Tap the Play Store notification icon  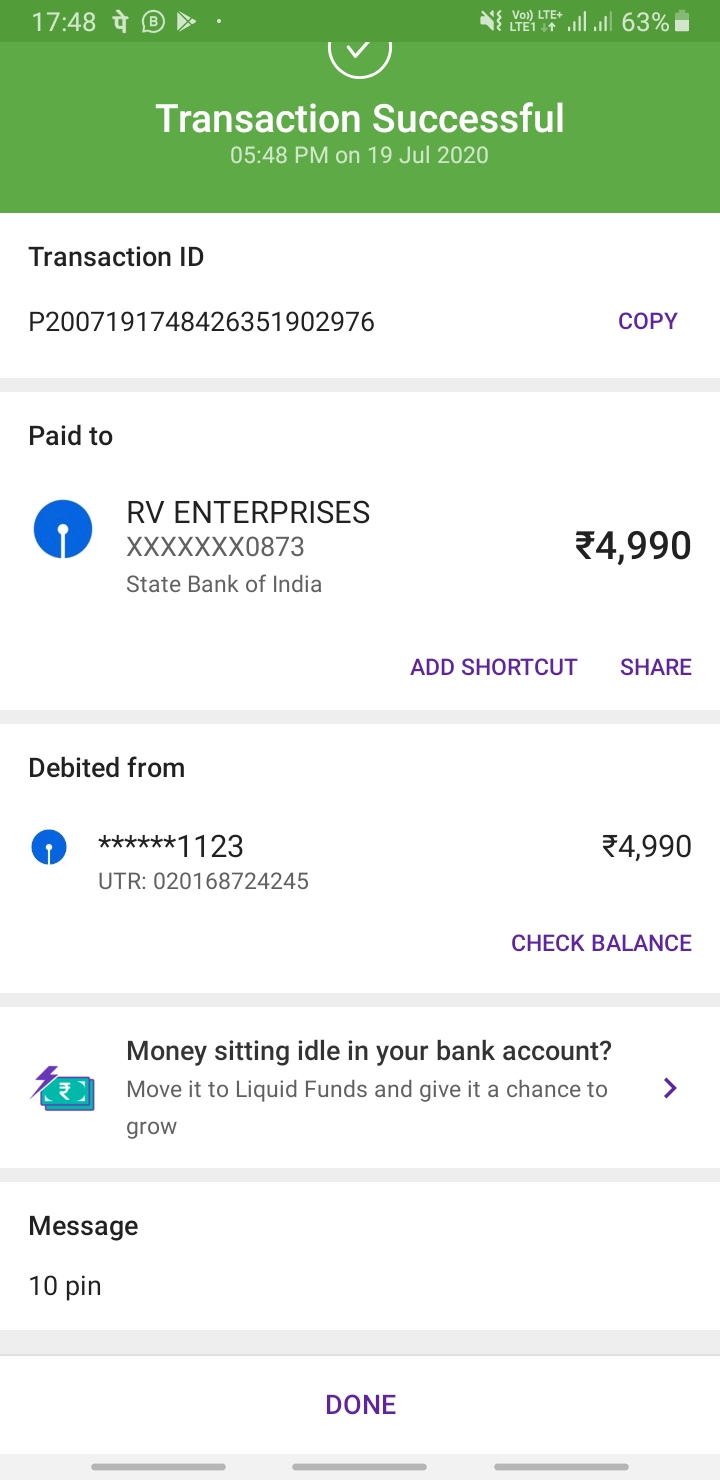(x=186, y=21)
